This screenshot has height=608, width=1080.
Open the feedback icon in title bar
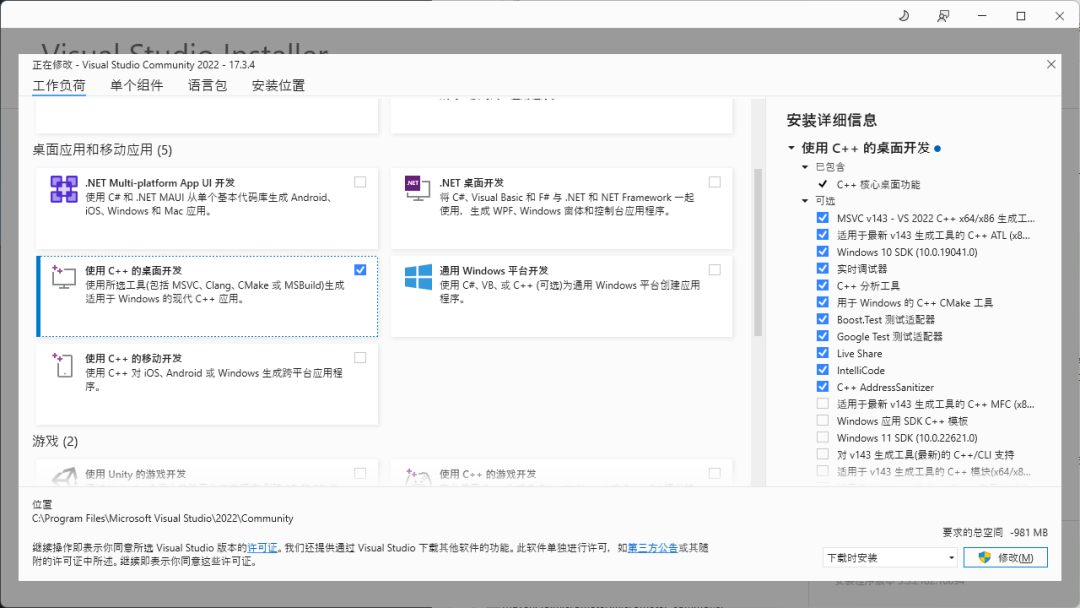[943, 16]
